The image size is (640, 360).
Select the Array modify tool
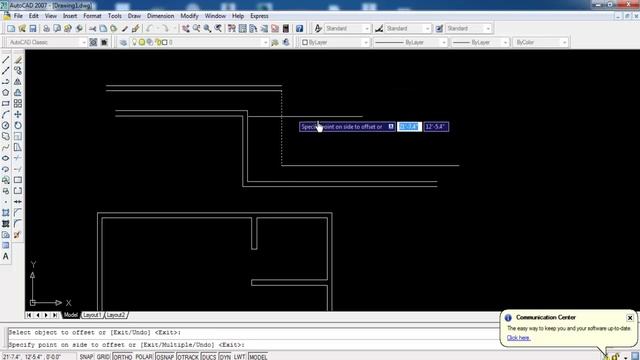[x=18, y=104]
